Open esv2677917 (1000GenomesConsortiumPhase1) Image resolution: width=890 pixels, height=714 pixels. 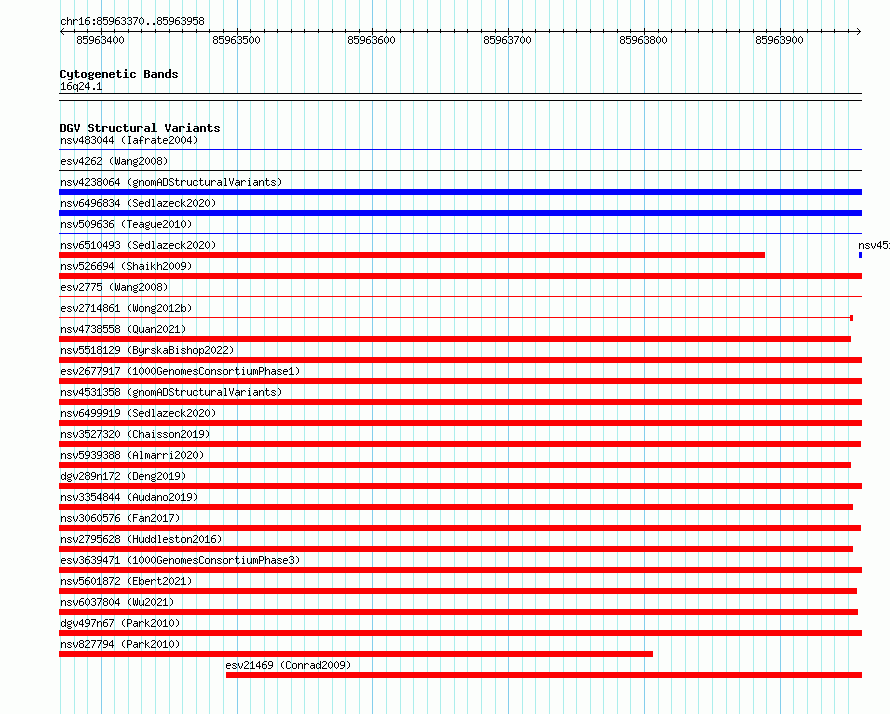[x=180, y=371]
